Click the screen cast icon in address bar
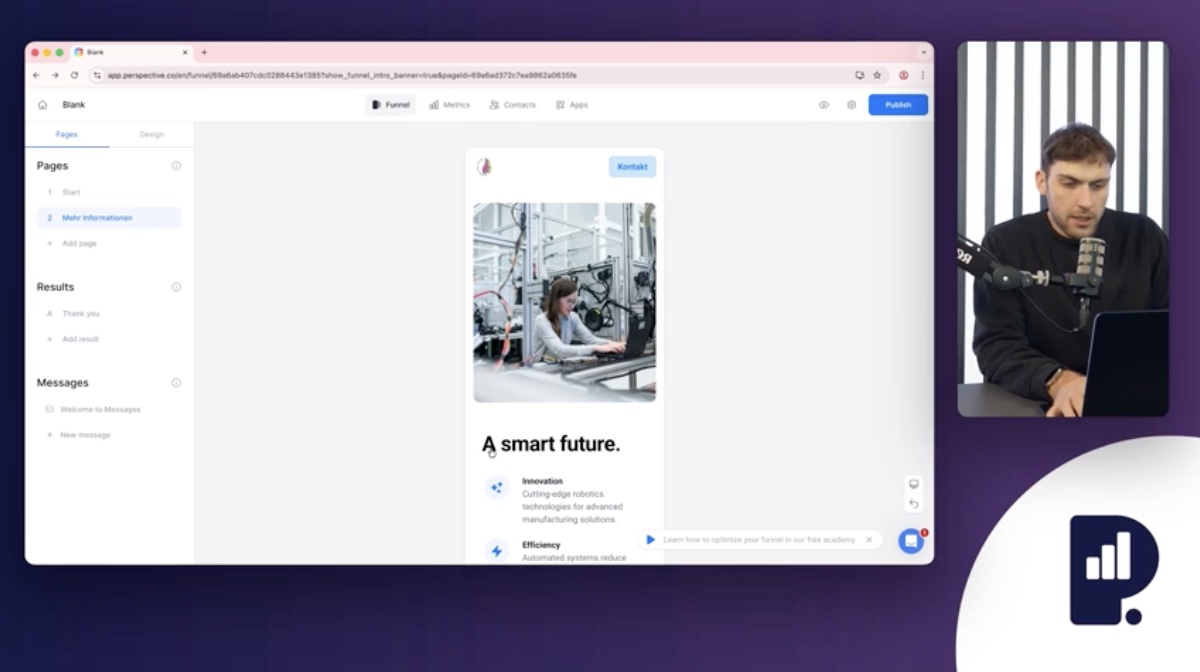This screenshot has height=672, width=1200. pyautogui.click(x=859, y=75)
